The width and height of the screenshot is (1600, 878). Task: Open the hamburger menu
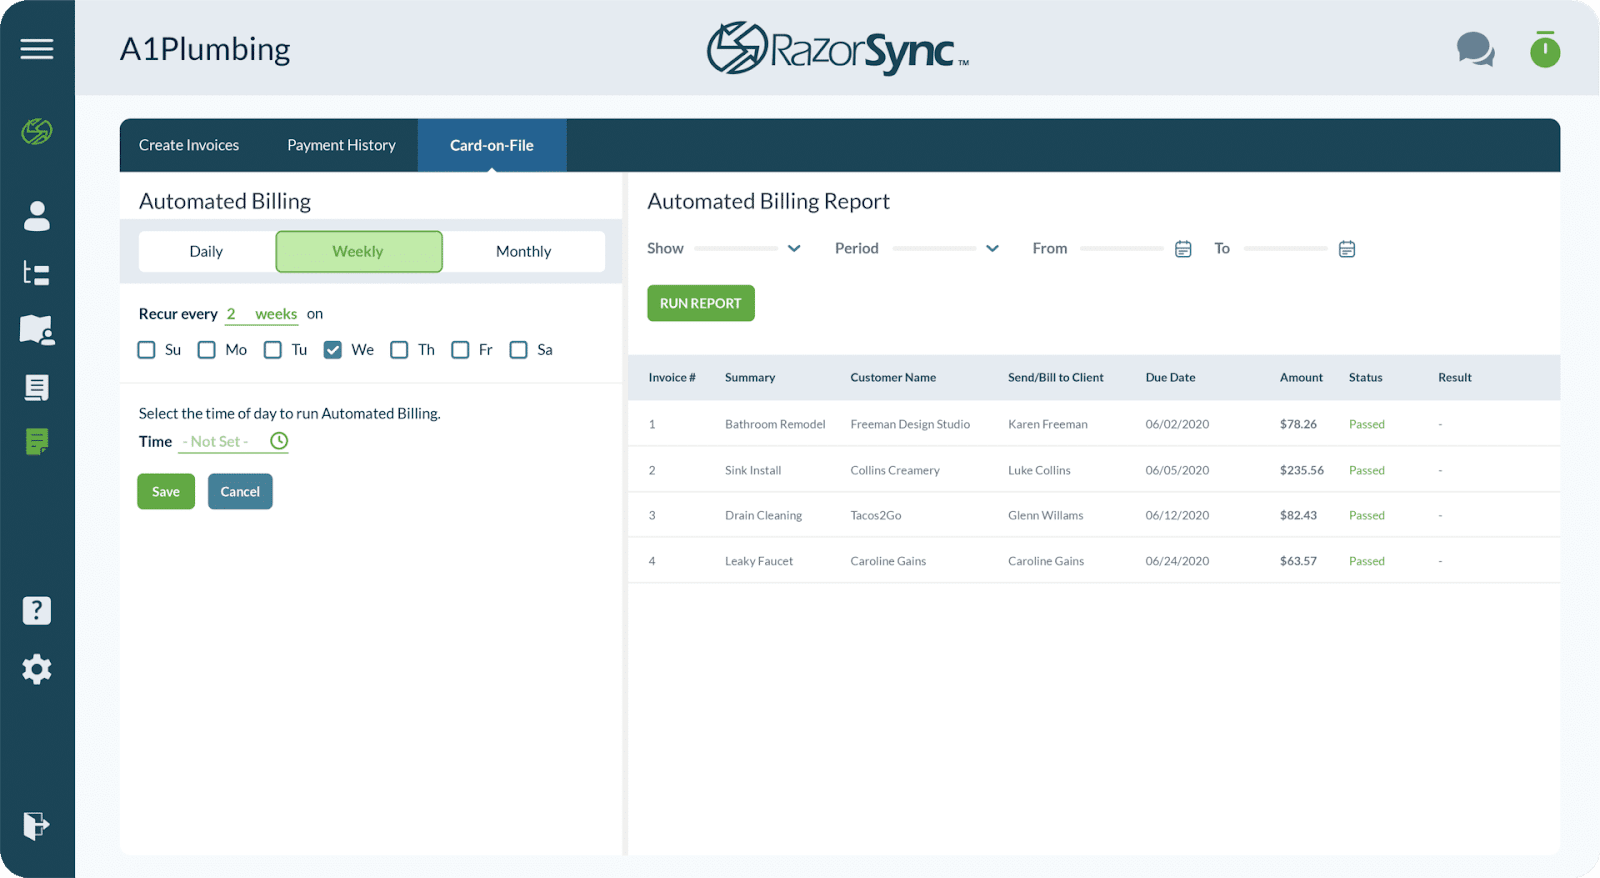(37, 49)
